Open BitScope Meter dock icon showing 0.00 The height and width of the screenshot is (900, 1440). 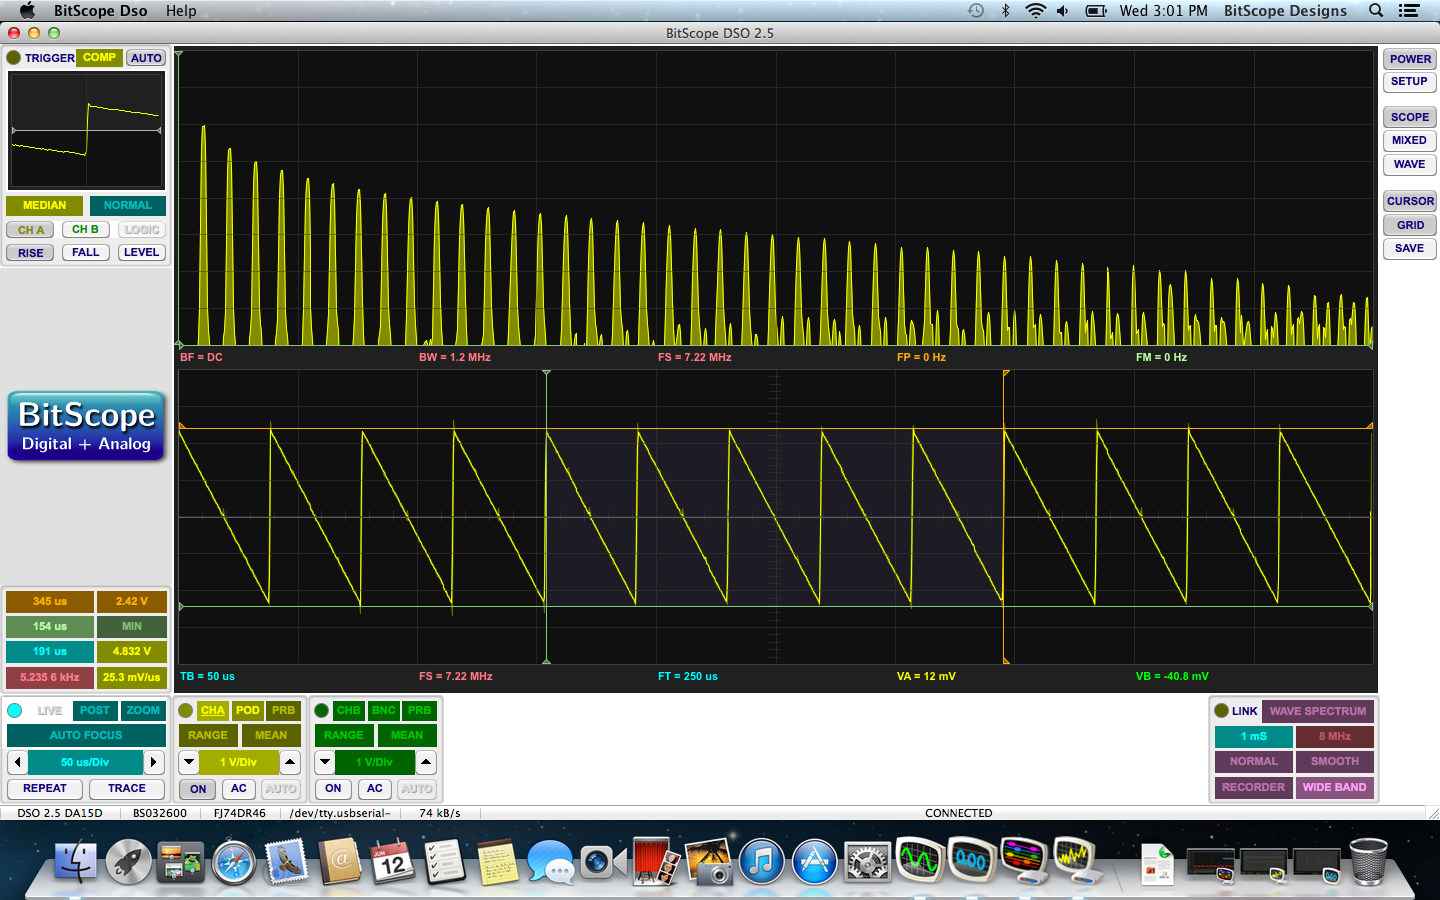pyautogui.click(x=972, y=860)
